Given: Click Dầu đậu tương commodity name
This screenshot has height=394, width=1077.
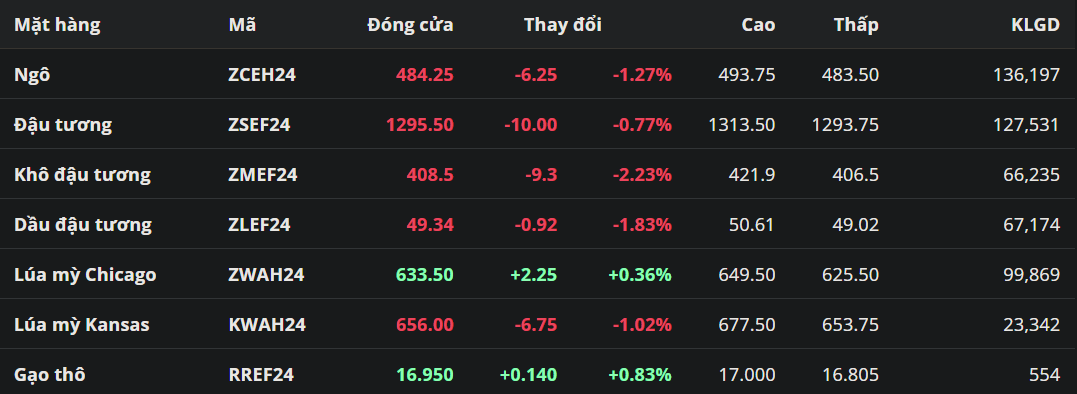Looking at the screenshot, I should [x=83, y=225].
